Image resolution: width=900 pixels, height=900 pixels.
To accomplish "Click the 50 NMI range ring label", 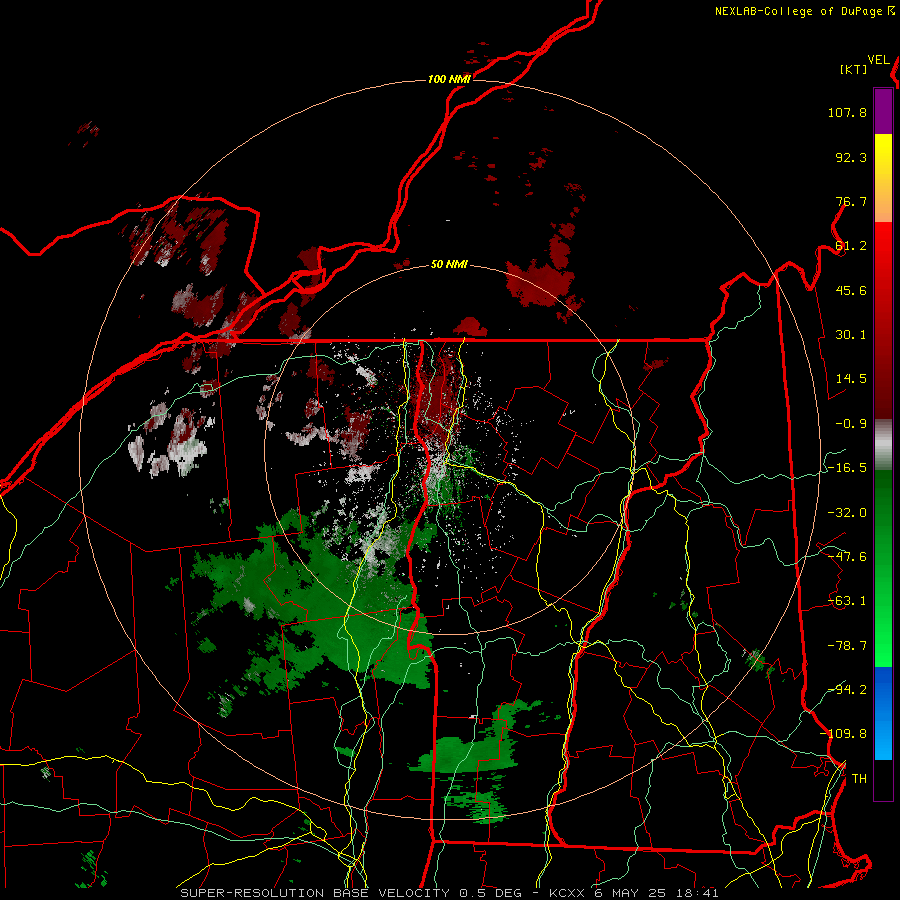I will 449,265.
